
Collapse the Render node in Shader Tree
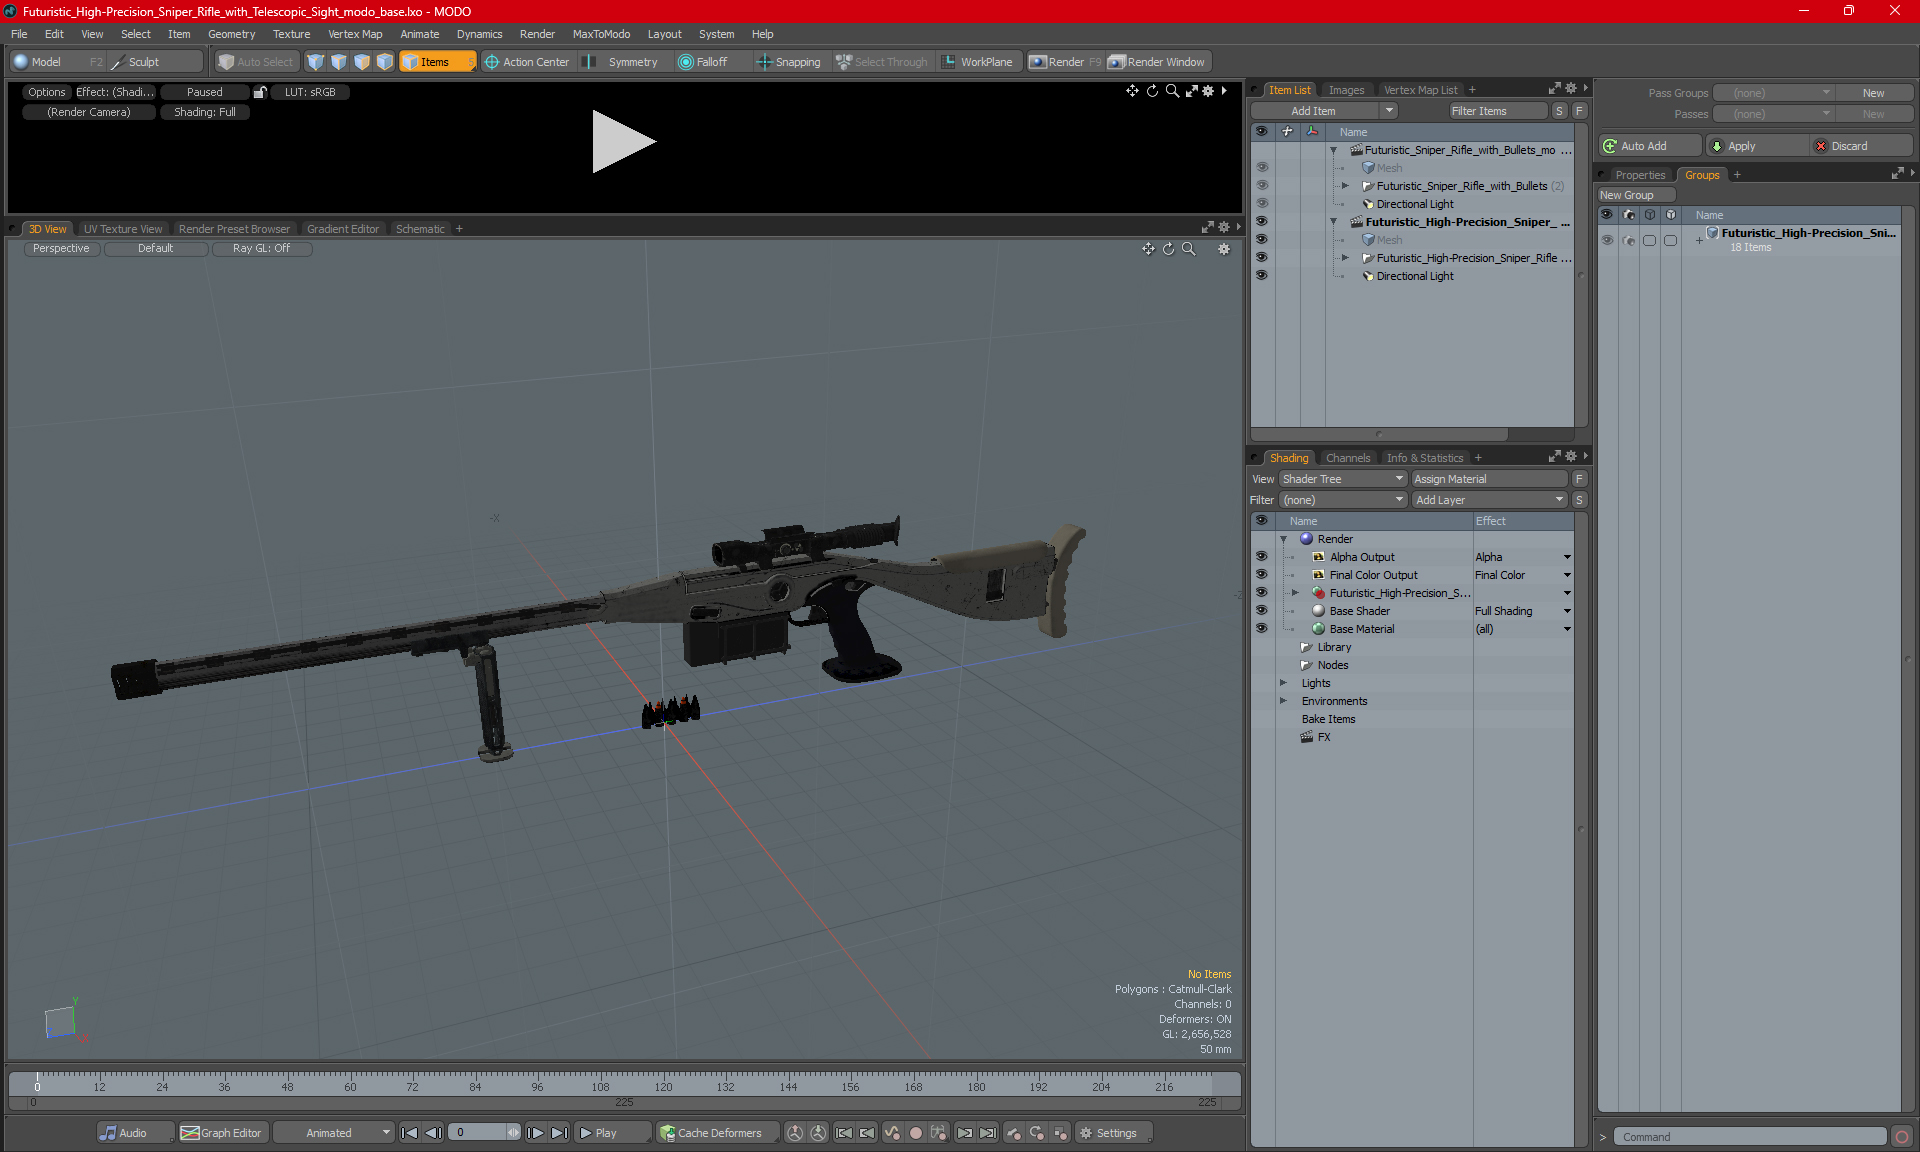(x=1284, y=539)
